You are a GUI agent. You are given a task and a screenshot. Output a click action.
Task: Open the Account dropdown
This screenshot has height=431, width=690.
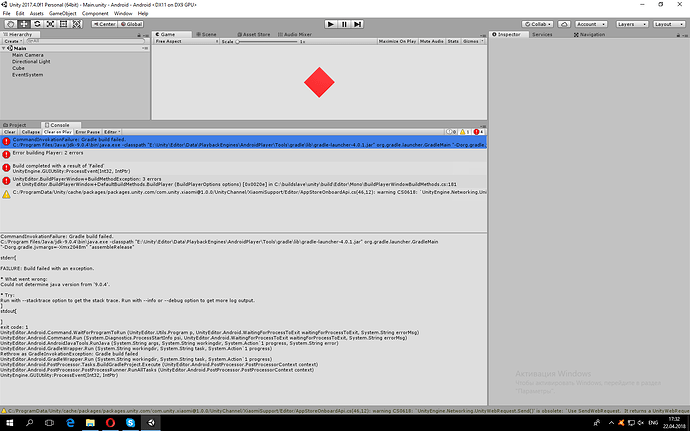[591, 24]
